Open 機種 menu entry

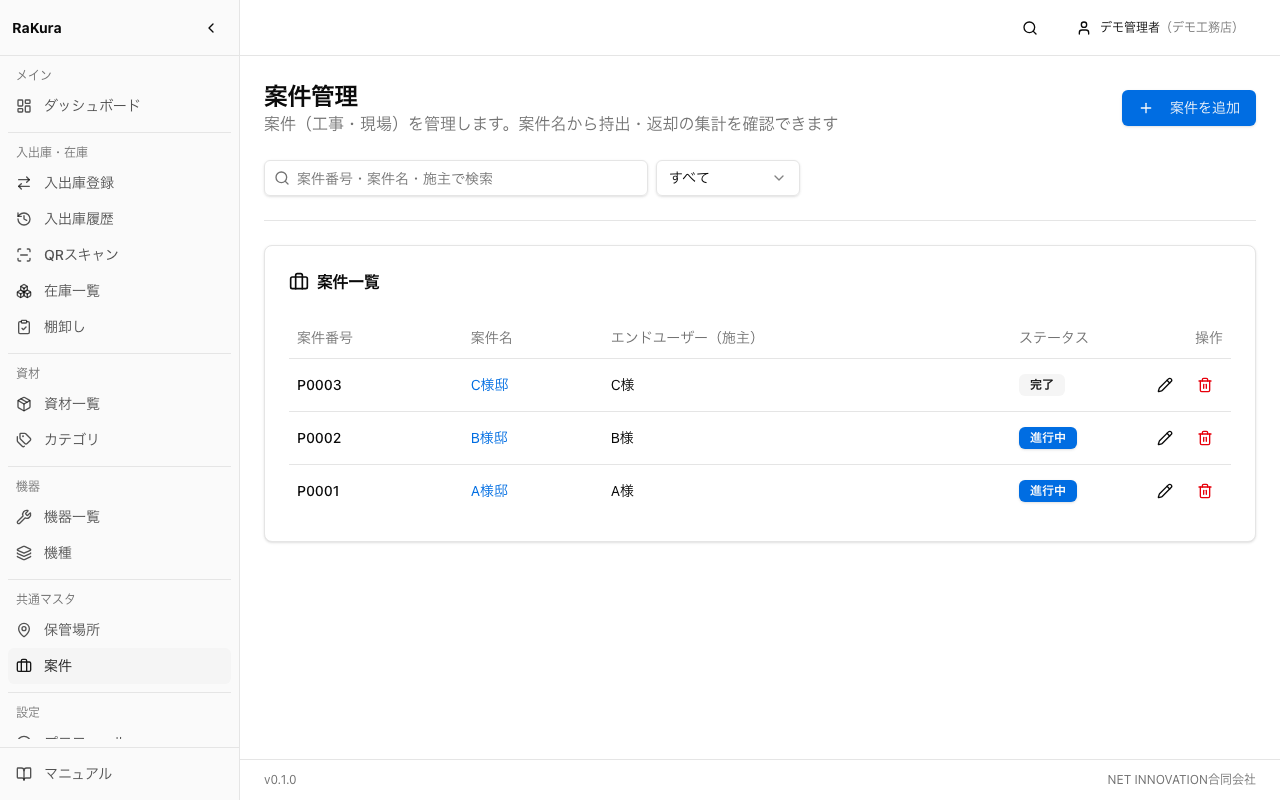point(119,553)
